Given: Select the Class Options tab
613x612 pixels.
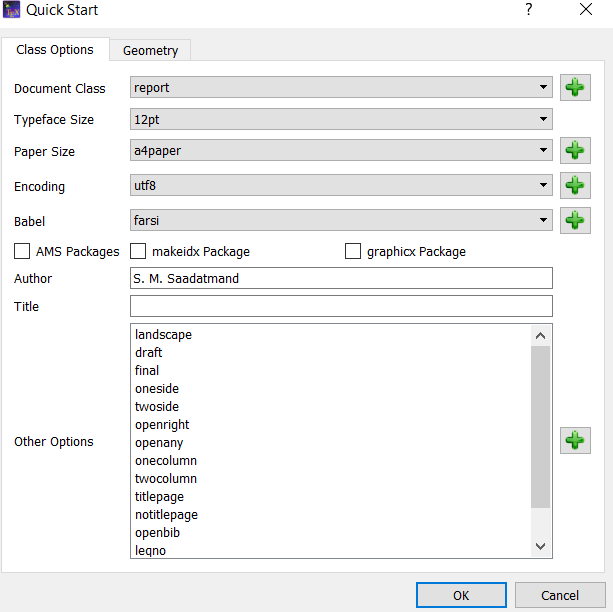Looking at the screenshot, I should tap(55, 50).
